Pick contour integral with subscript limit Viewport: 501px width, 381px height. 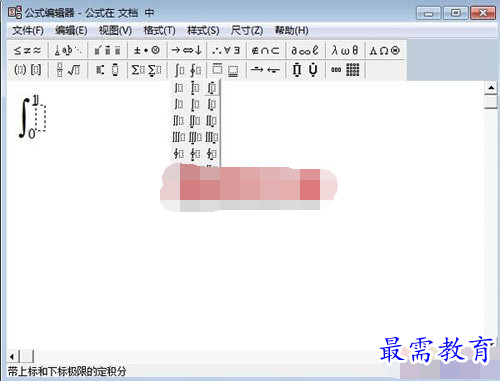coord(212,153)
